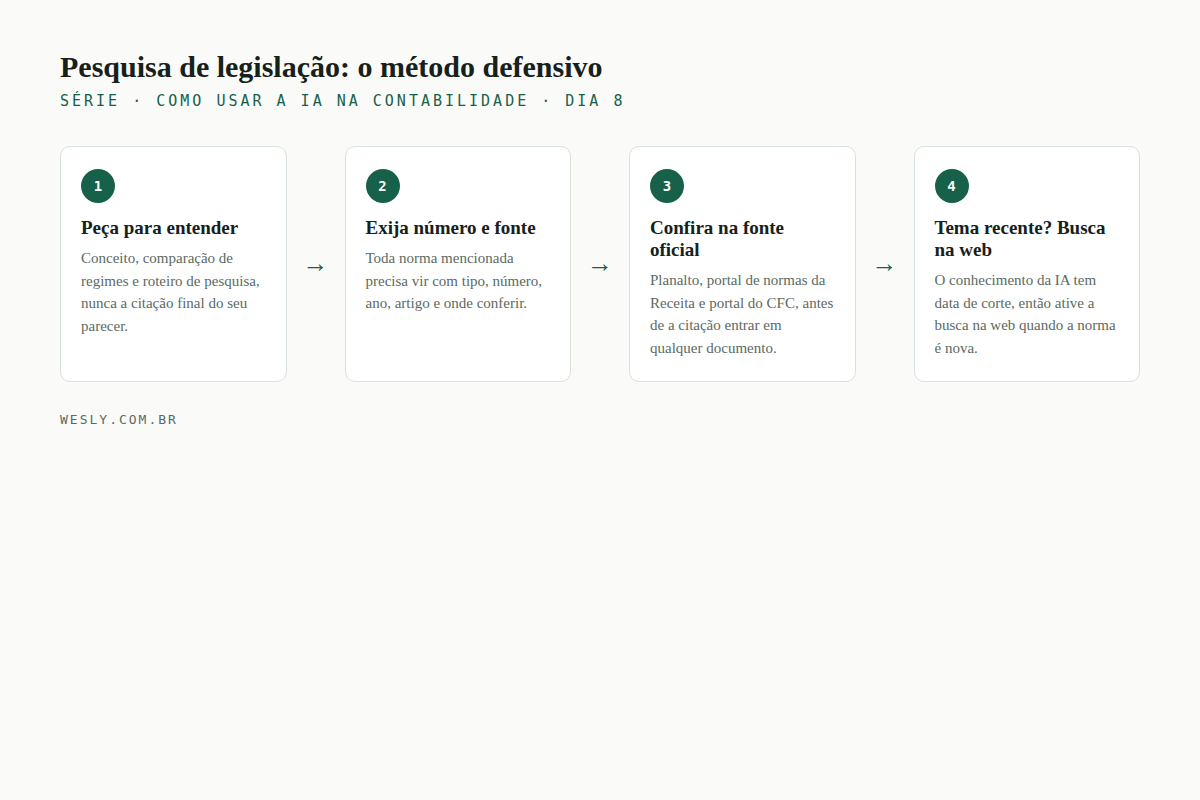
Task: Click the number 1 step badge
Action: 98,186
